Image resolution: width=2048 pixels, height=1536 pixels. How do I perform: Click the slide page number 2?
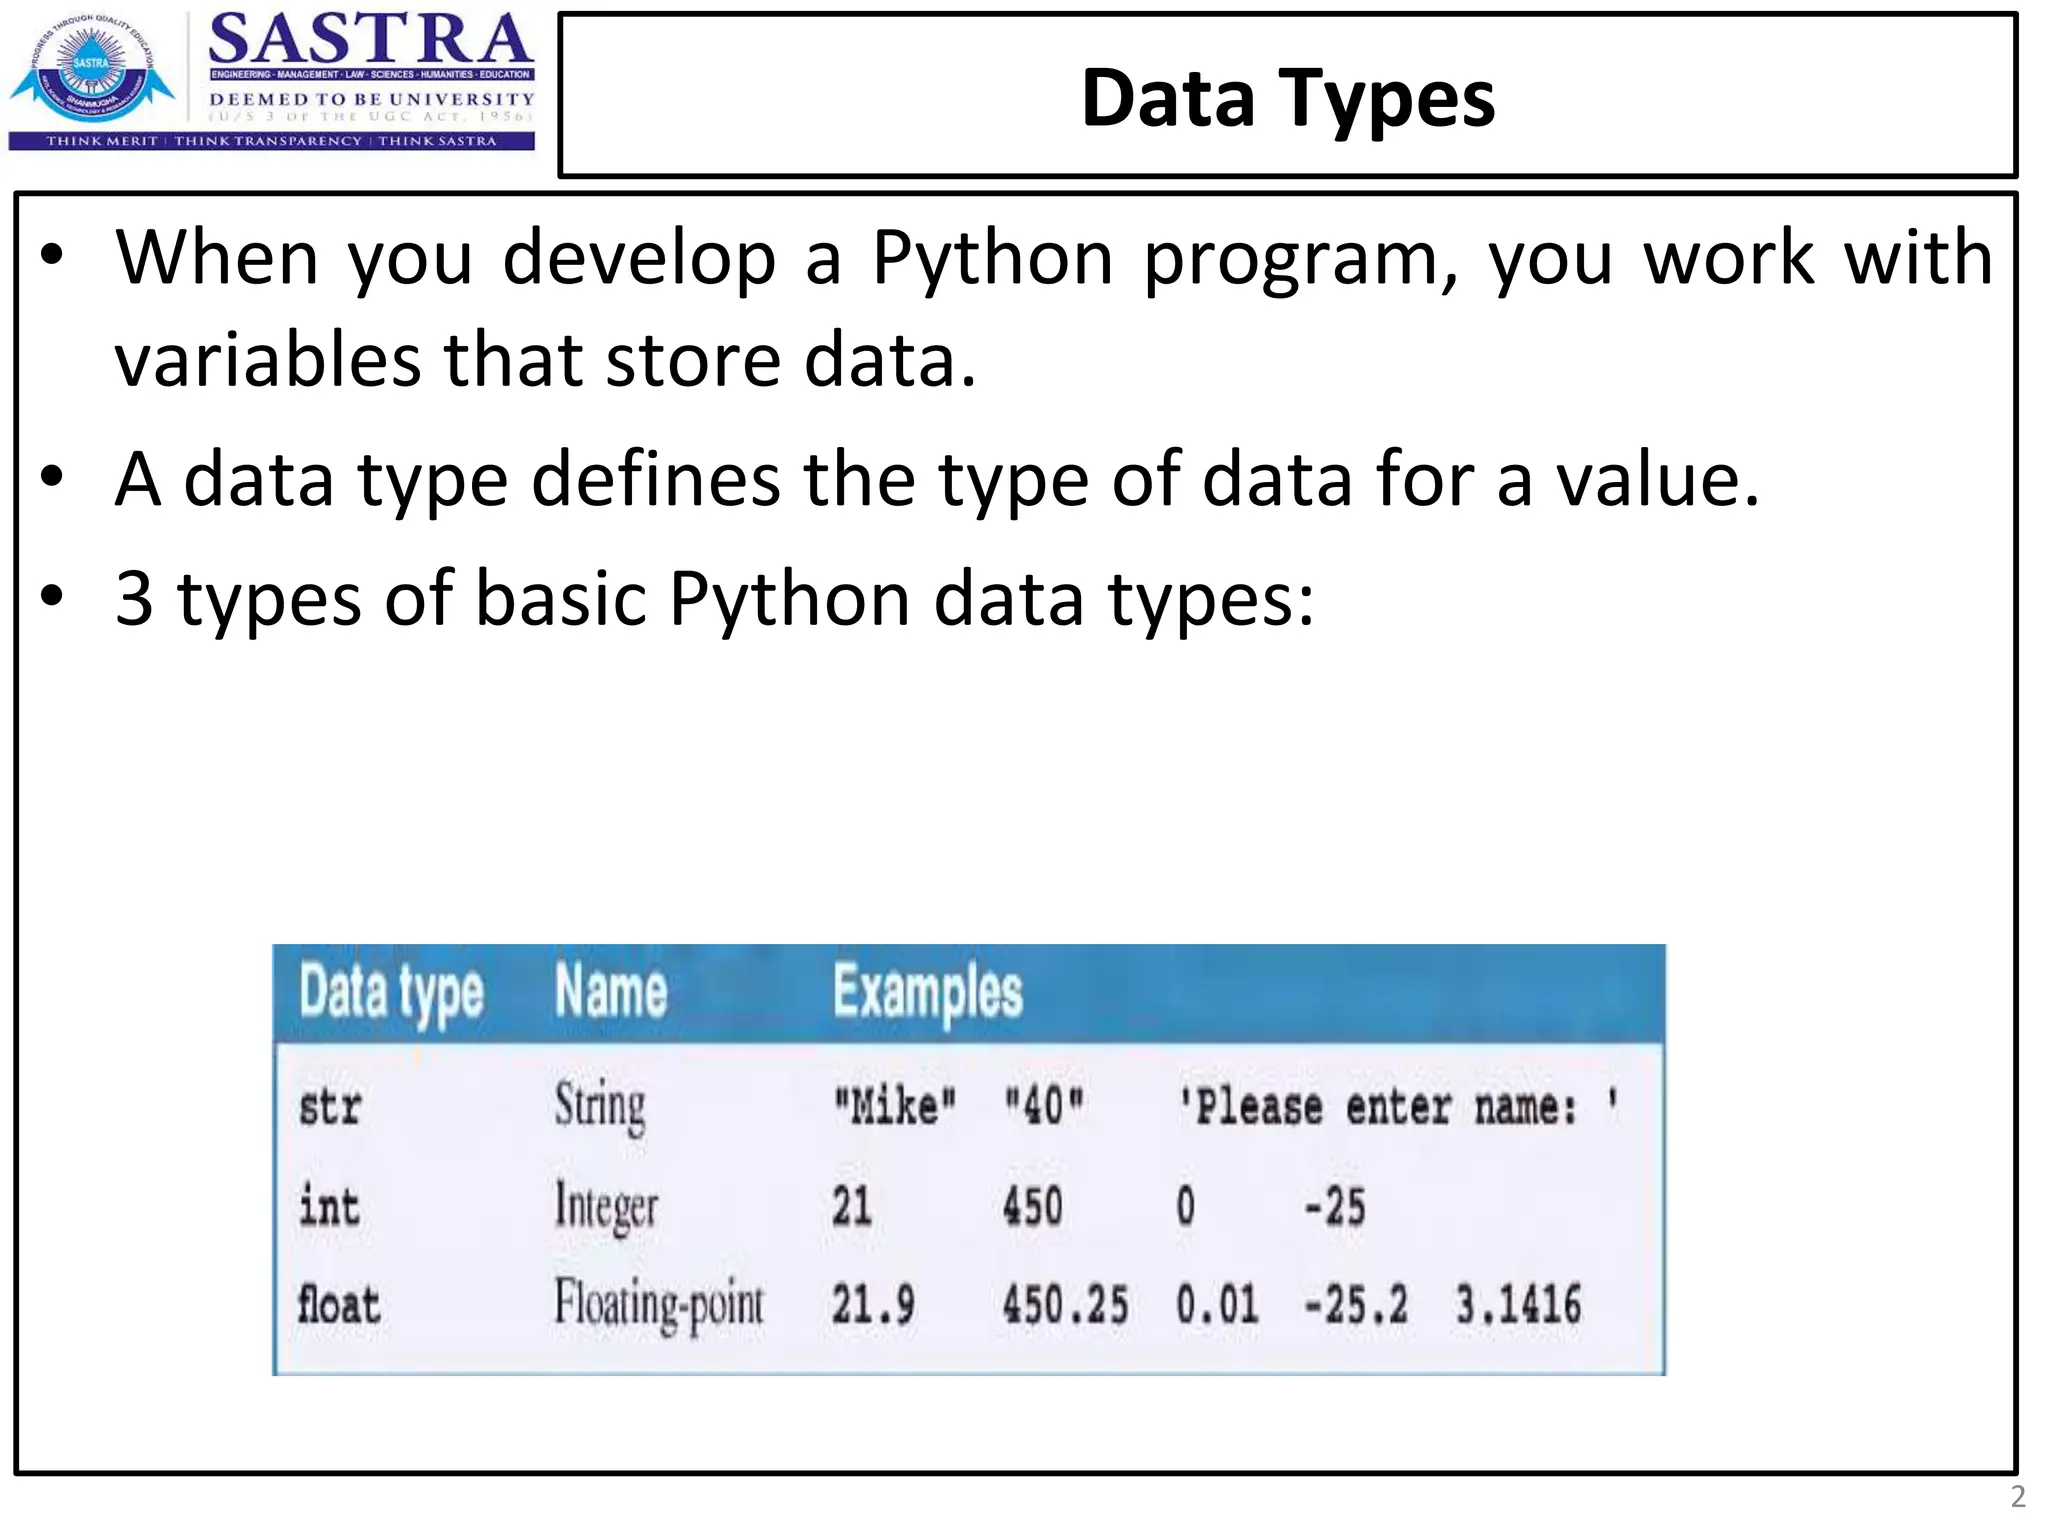click(2018, 1497)
